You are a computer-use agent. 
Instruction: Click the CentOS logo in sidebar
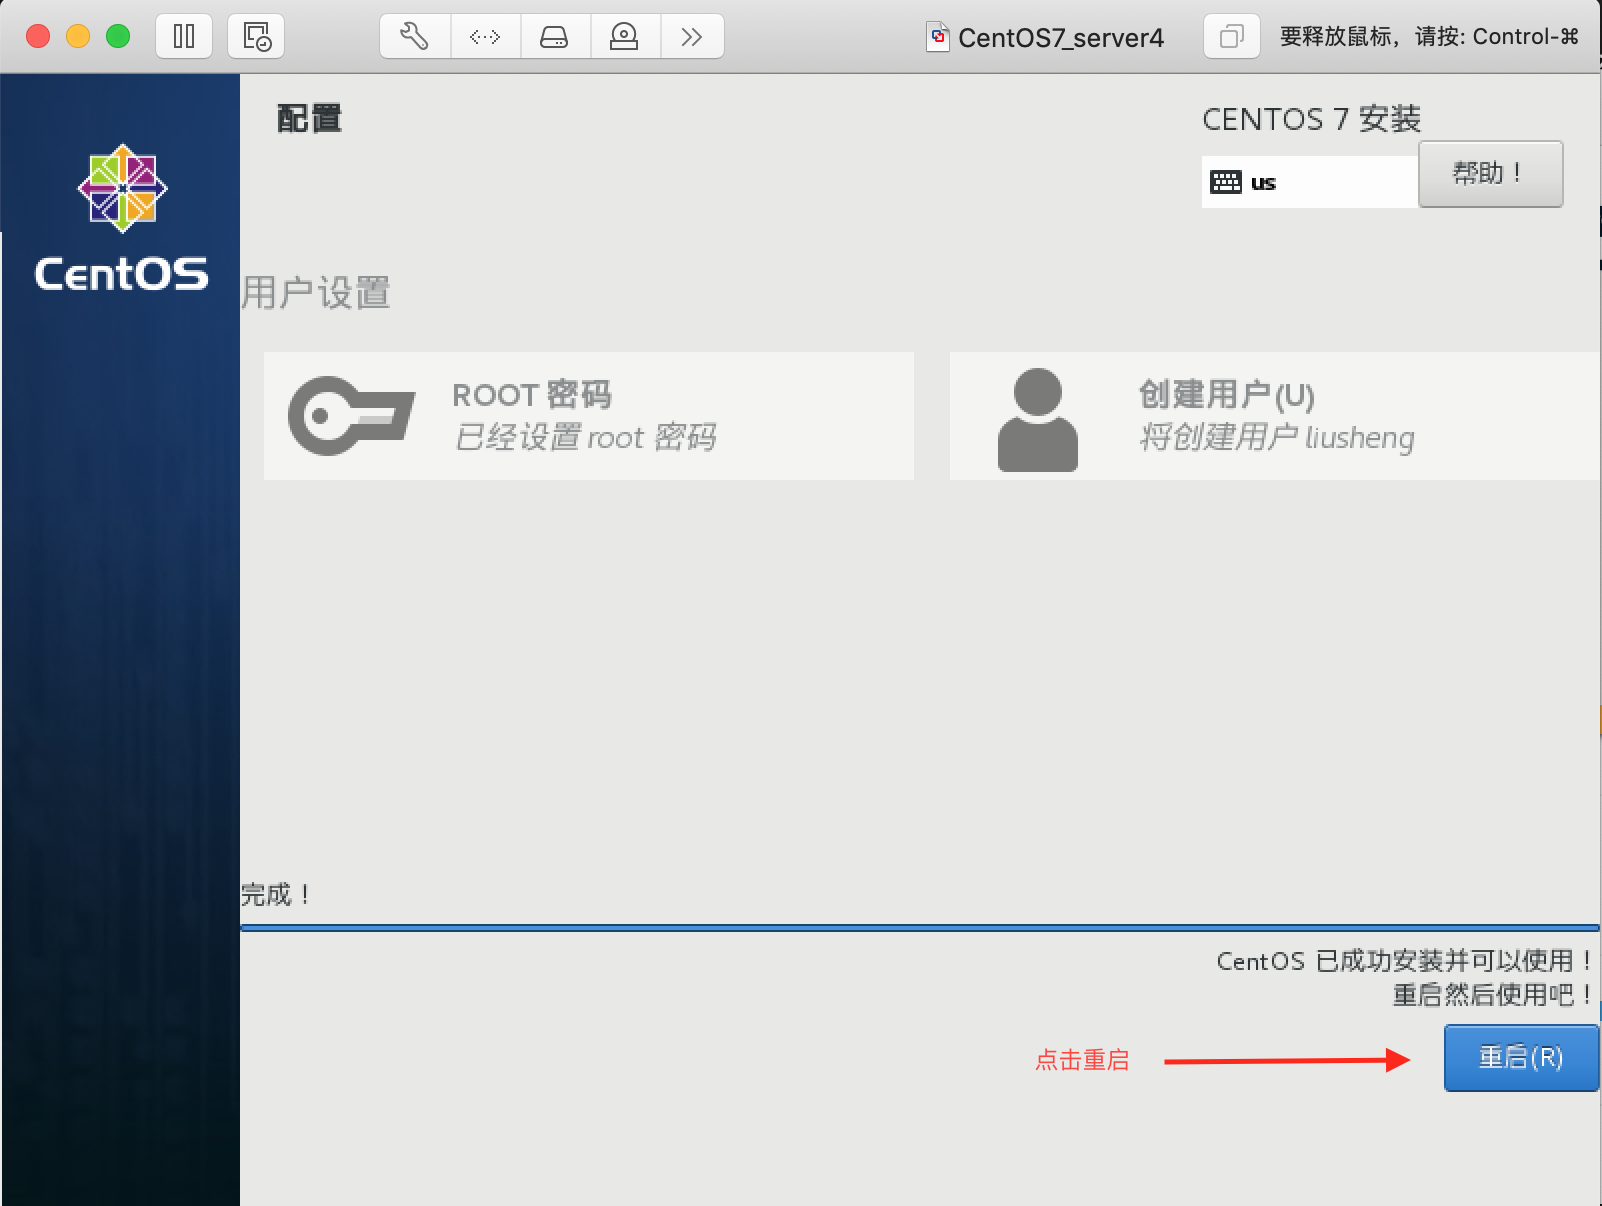point(122,218)
